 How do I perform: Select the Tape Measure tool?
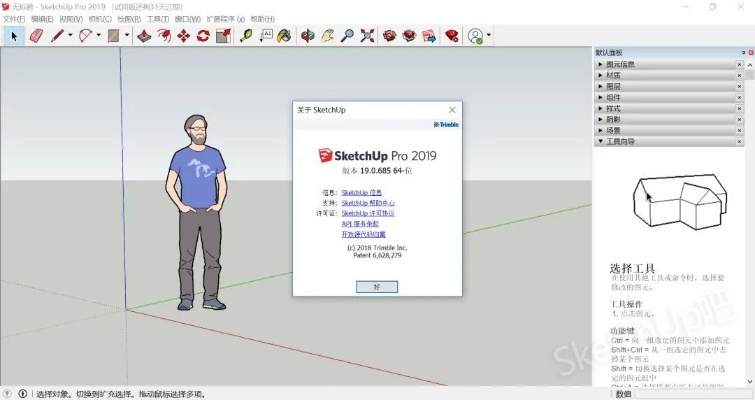(x=246, y=36)
